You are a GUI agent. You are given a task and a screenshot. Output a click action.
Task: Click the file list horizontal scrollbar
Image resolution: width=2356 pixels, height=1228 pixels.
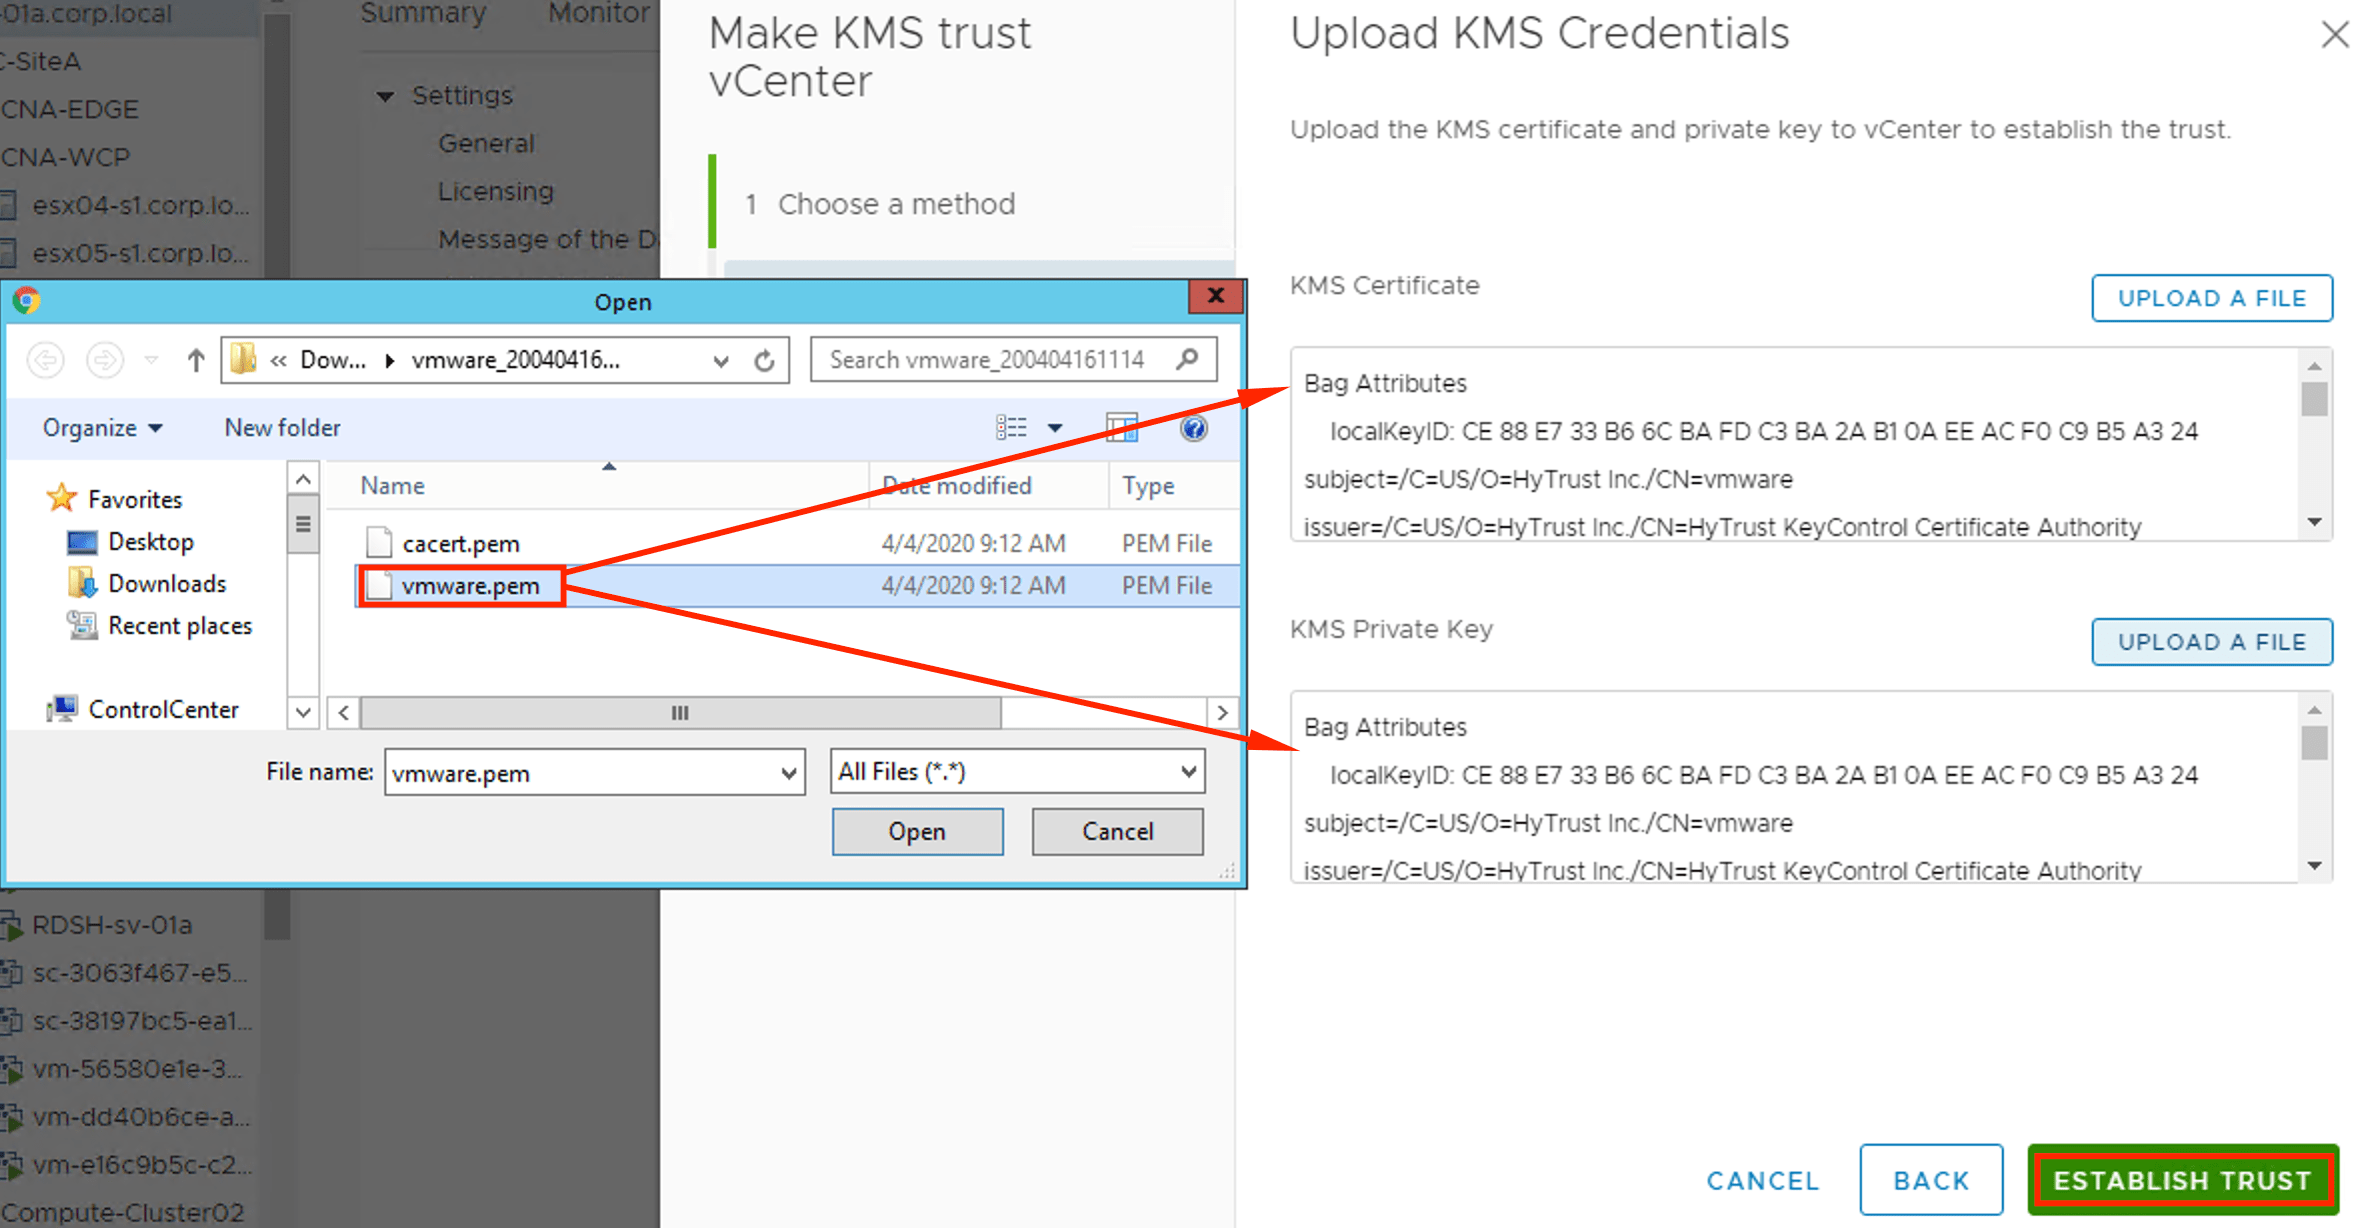[680, 713]
